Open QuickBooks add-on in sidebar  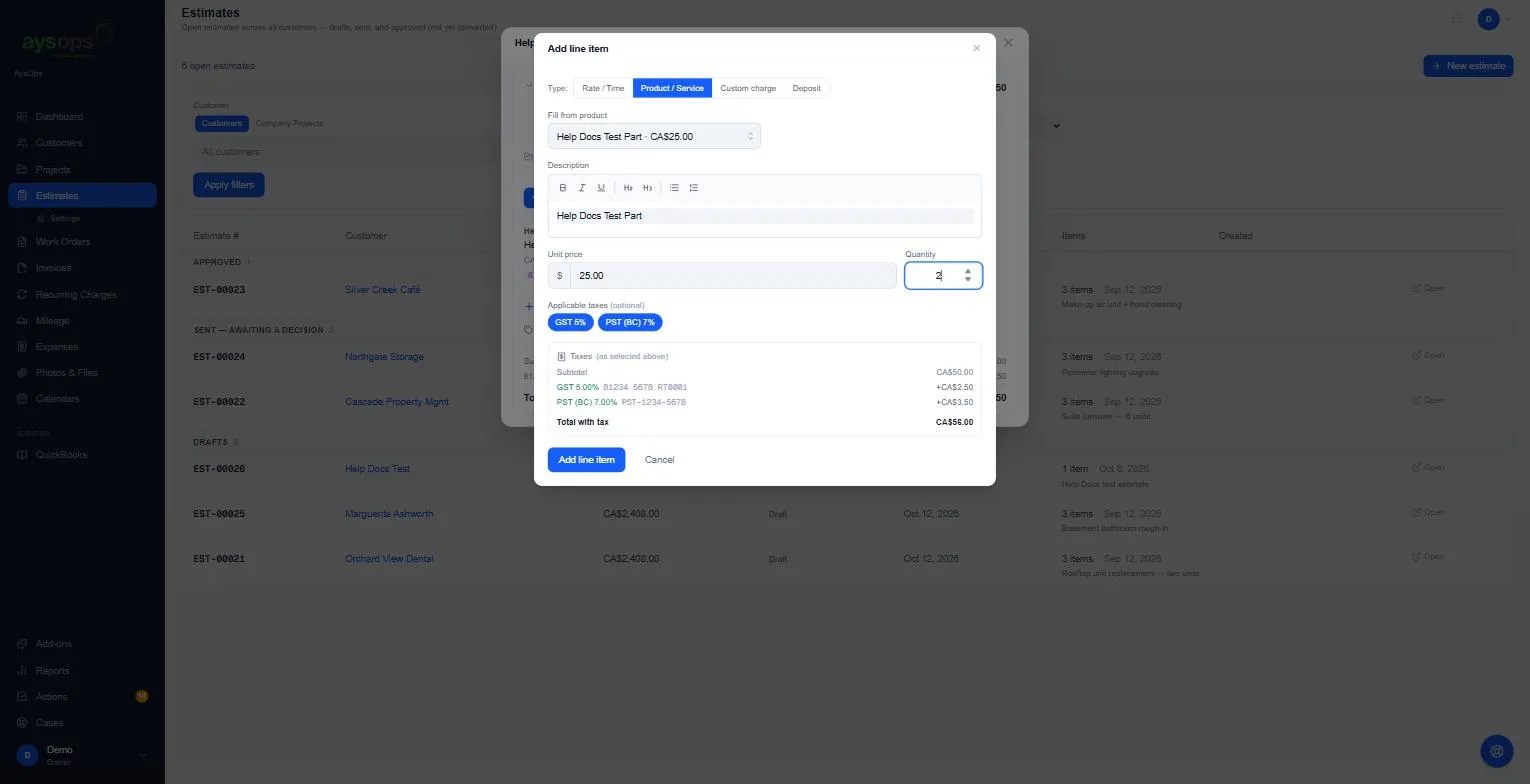[61, 455]
